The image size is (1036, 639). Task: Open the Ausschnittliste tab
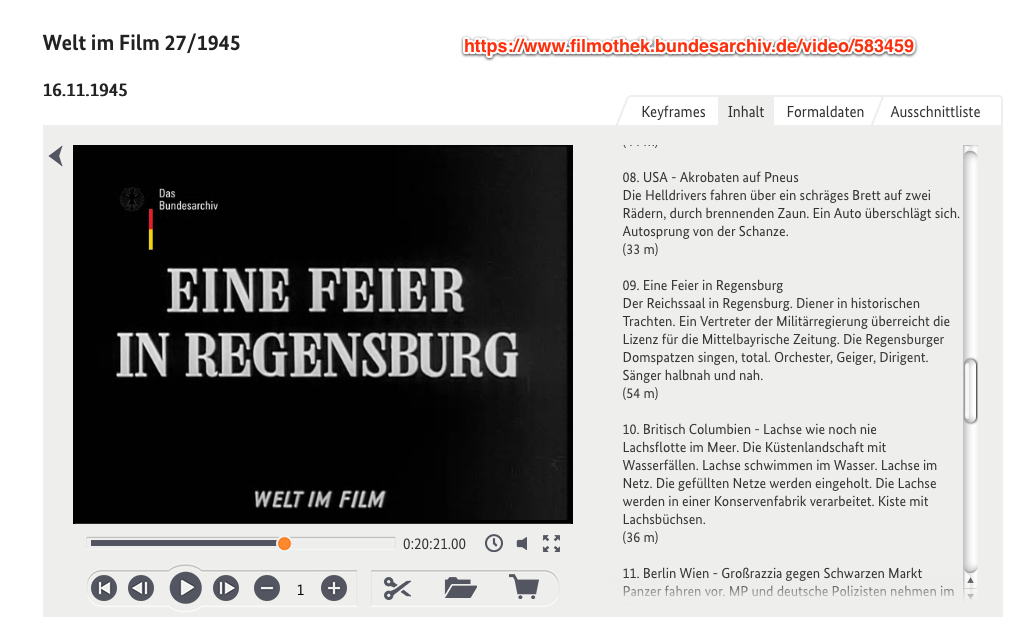pyautogui.click(x=935, y=112)
